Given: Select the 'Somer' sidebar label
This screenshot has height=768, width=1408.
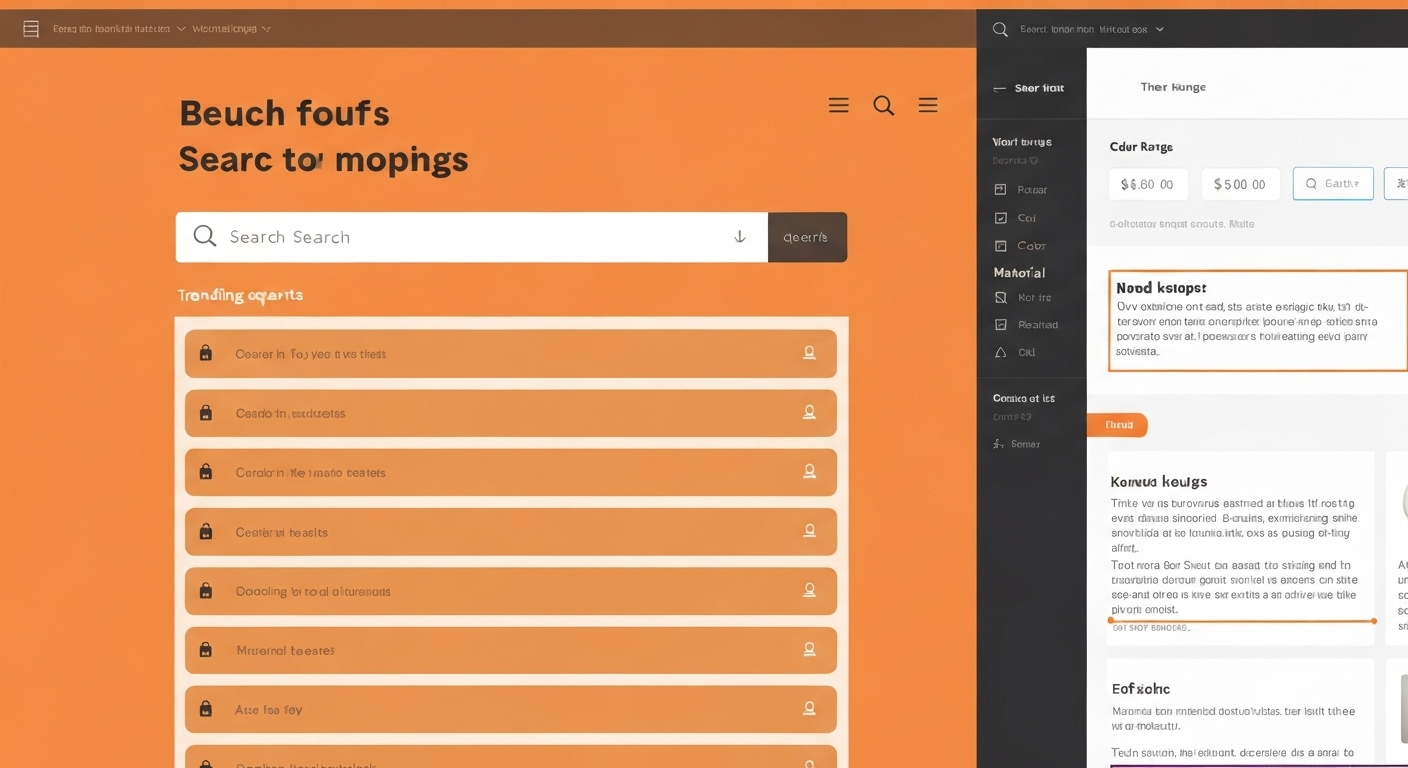Looking at the screenshot, I should (1025, 443).
